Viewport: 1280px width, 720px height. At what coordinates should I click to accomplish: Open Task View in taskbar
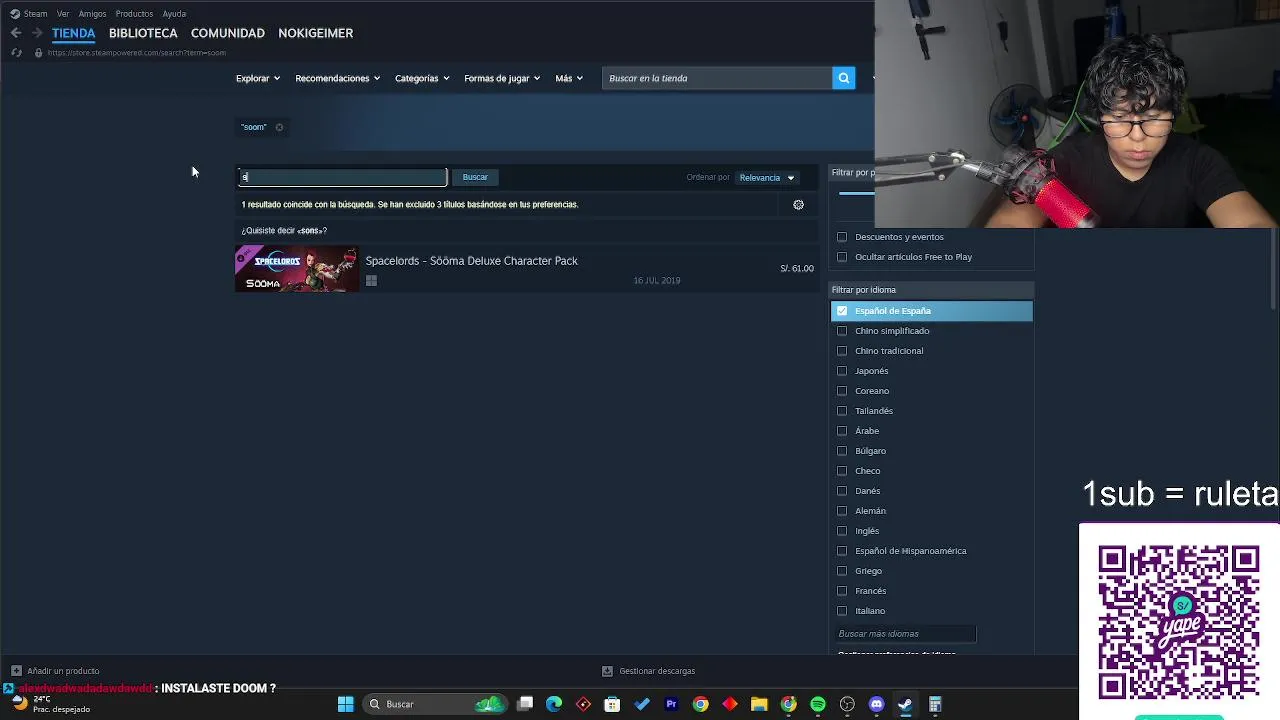point(525,704)
